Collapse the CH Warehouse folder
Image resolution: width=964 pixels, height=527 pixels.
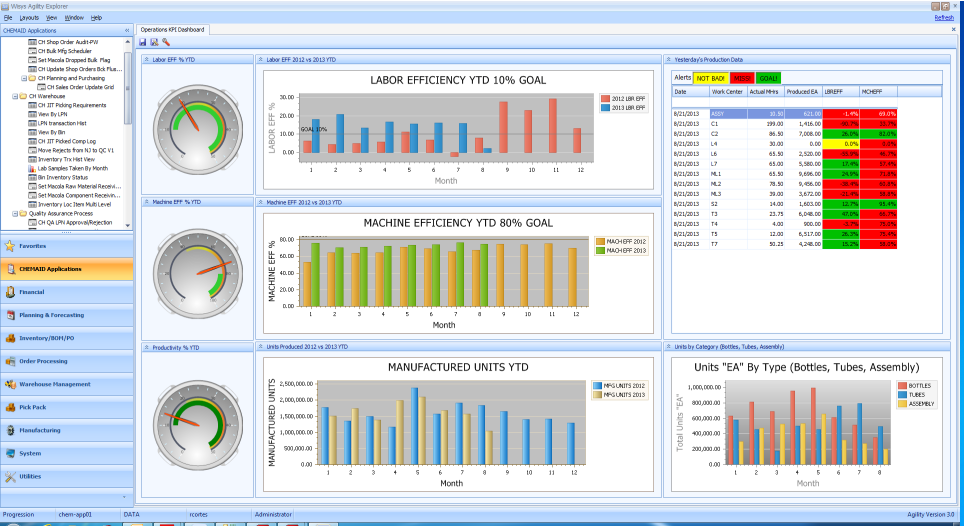tap(14, 96)
